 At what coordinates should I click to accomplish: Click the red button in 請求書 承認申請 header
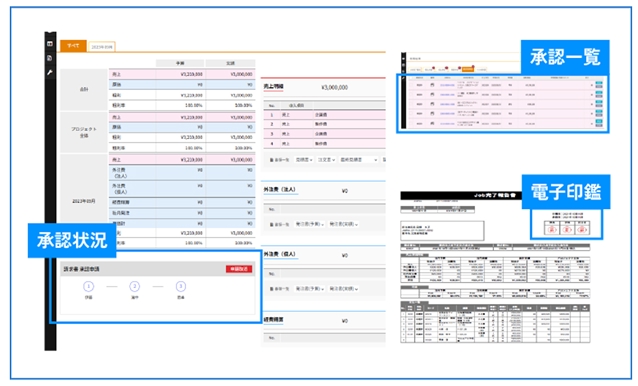click(239, 269)
